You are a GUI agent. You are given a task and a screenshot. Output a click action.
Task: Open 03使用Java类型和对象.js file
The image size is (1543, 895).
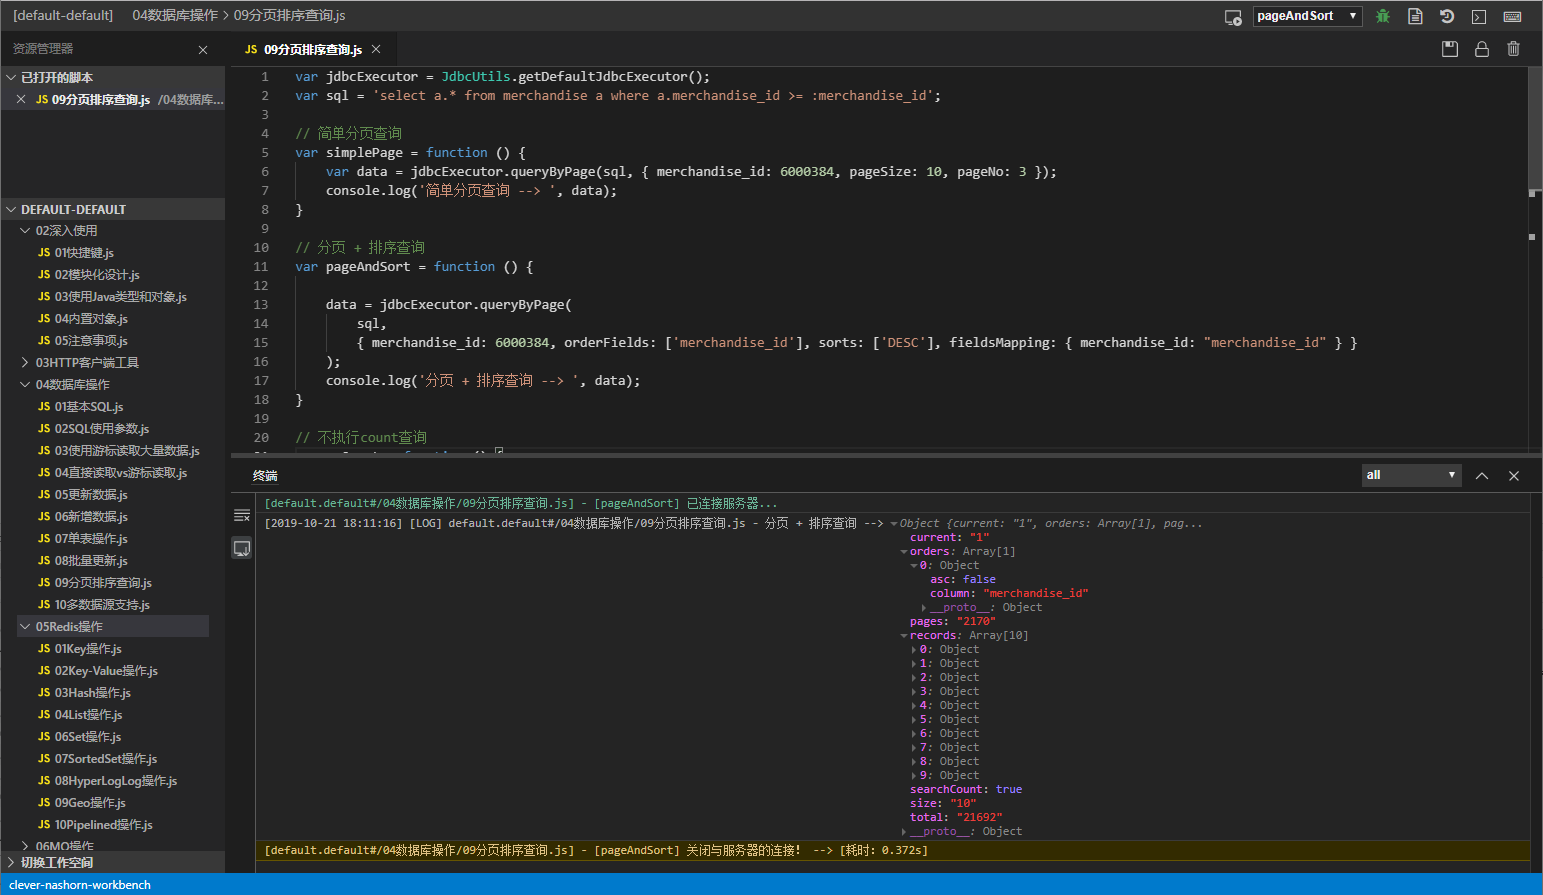click(120, 297)
